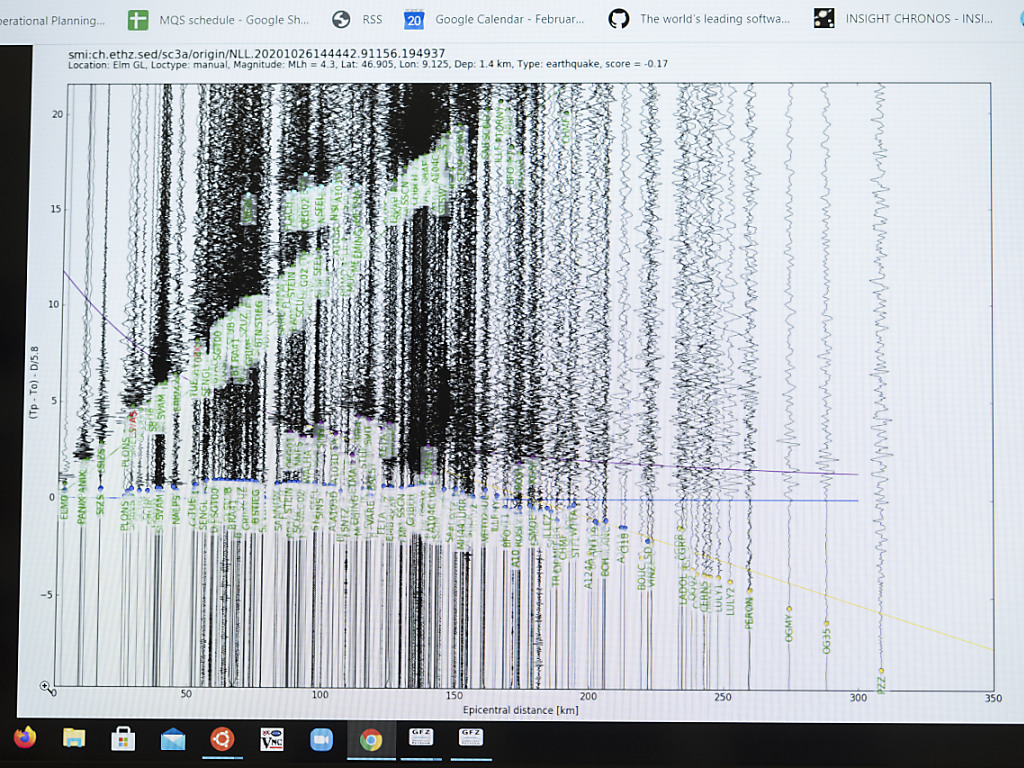Open the VNC viewer taskbar icon
The width and height of the screenshot is (1024, 768).
272,739
